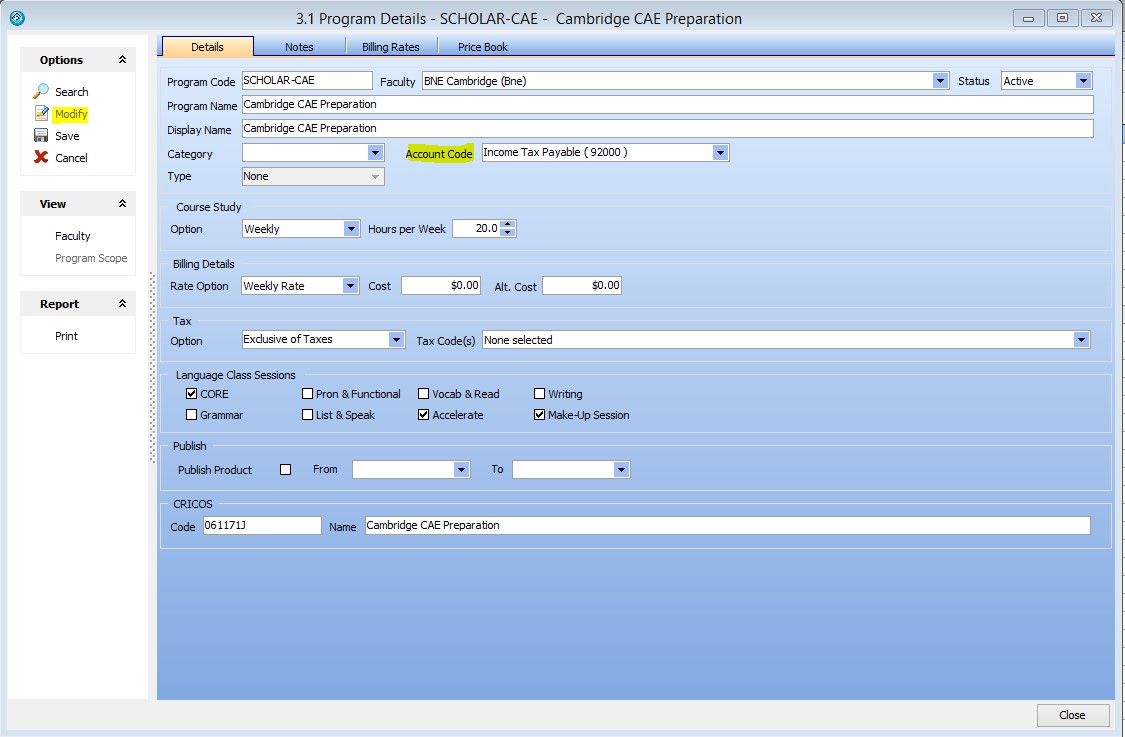Viewport: 1125px width, 737px height.
Task: Click the Close button
Action: pos(1072,715)
